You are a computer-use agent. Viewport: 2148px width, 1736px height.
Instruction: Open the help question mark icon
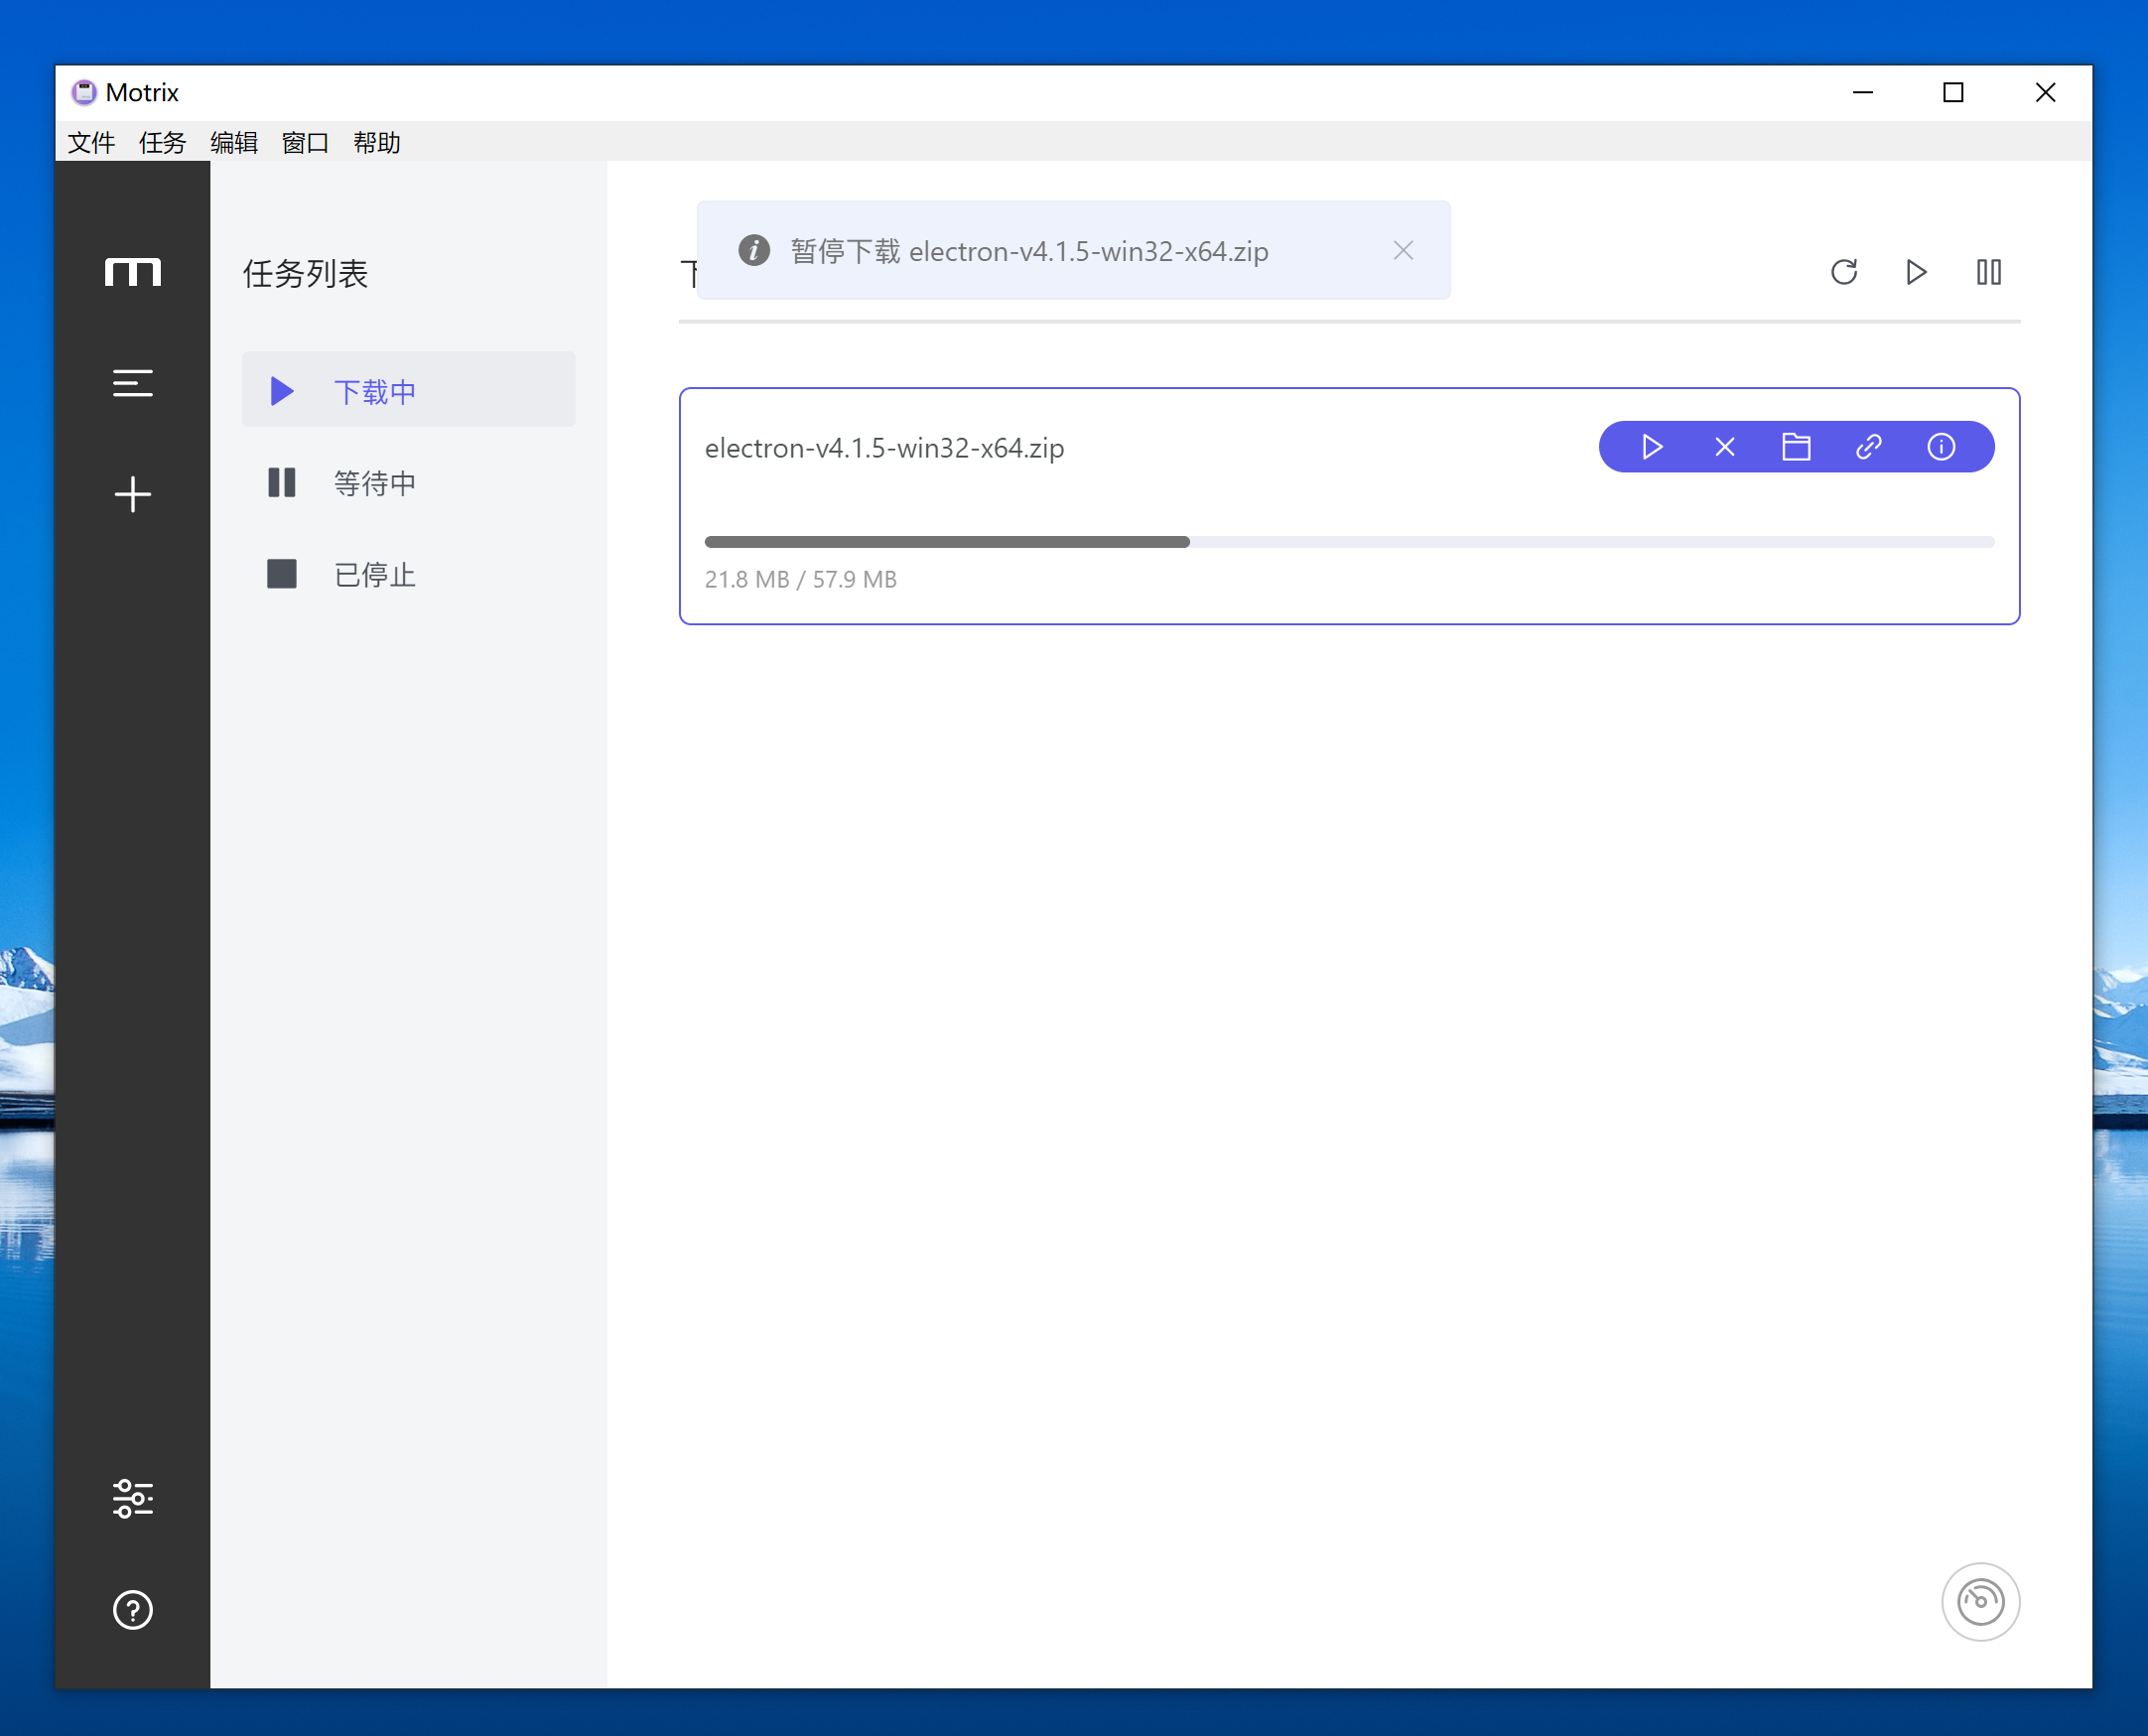132,1609
